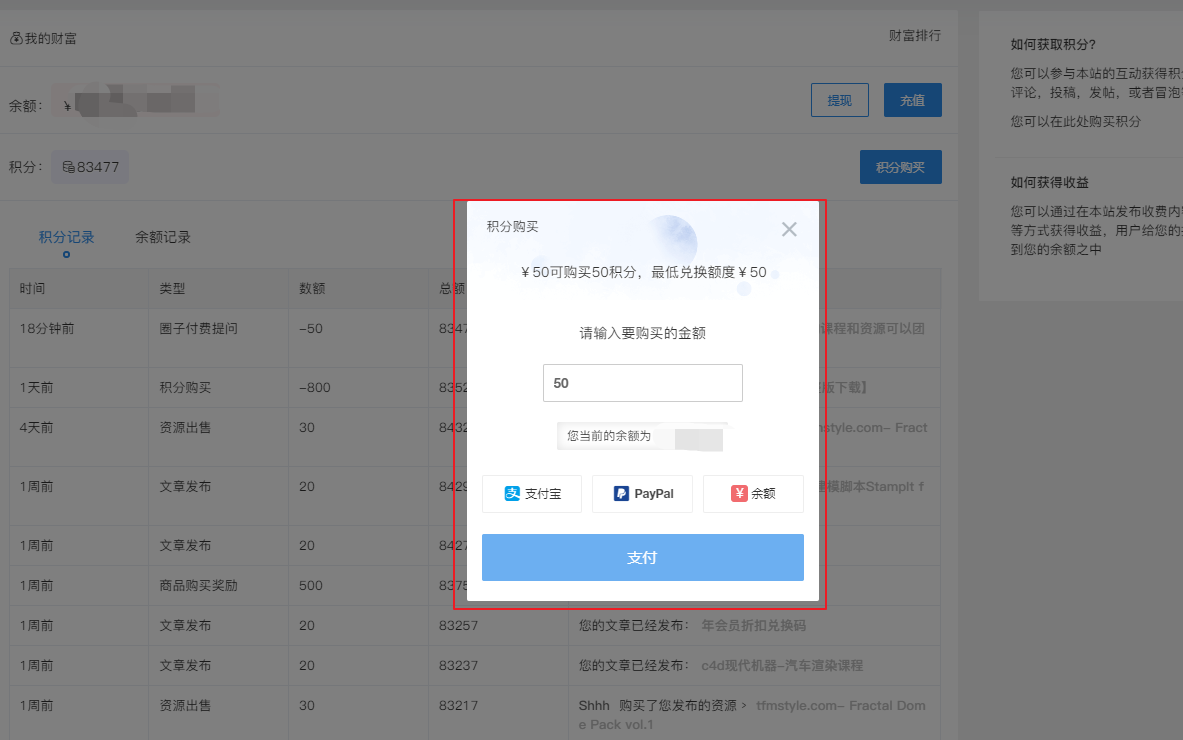The width and height of the screenshot is (1183, 740).
Task: Click the 提现 withdraw button
Action: (839, 100)
